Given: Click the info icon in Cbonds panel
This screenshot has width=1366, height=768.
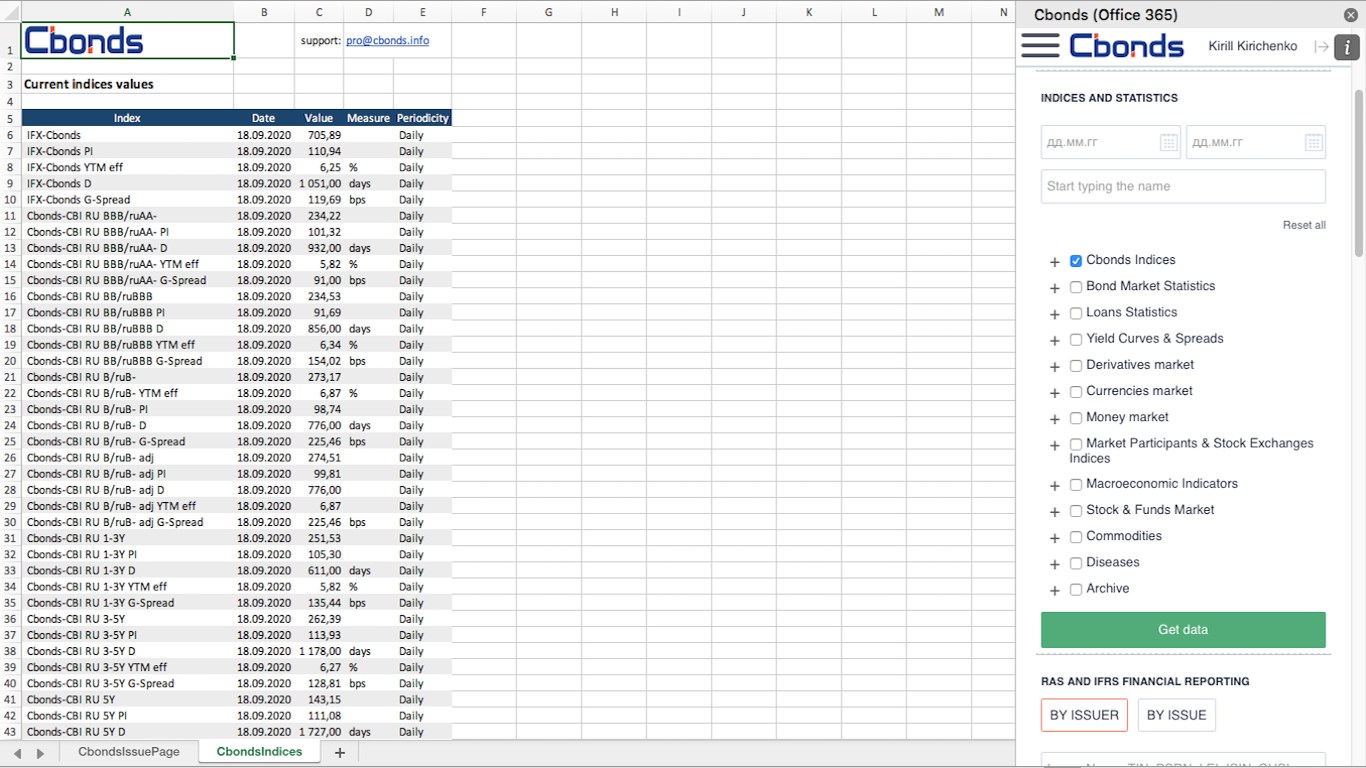Looking at the screenshot, I should point(1347,47).
